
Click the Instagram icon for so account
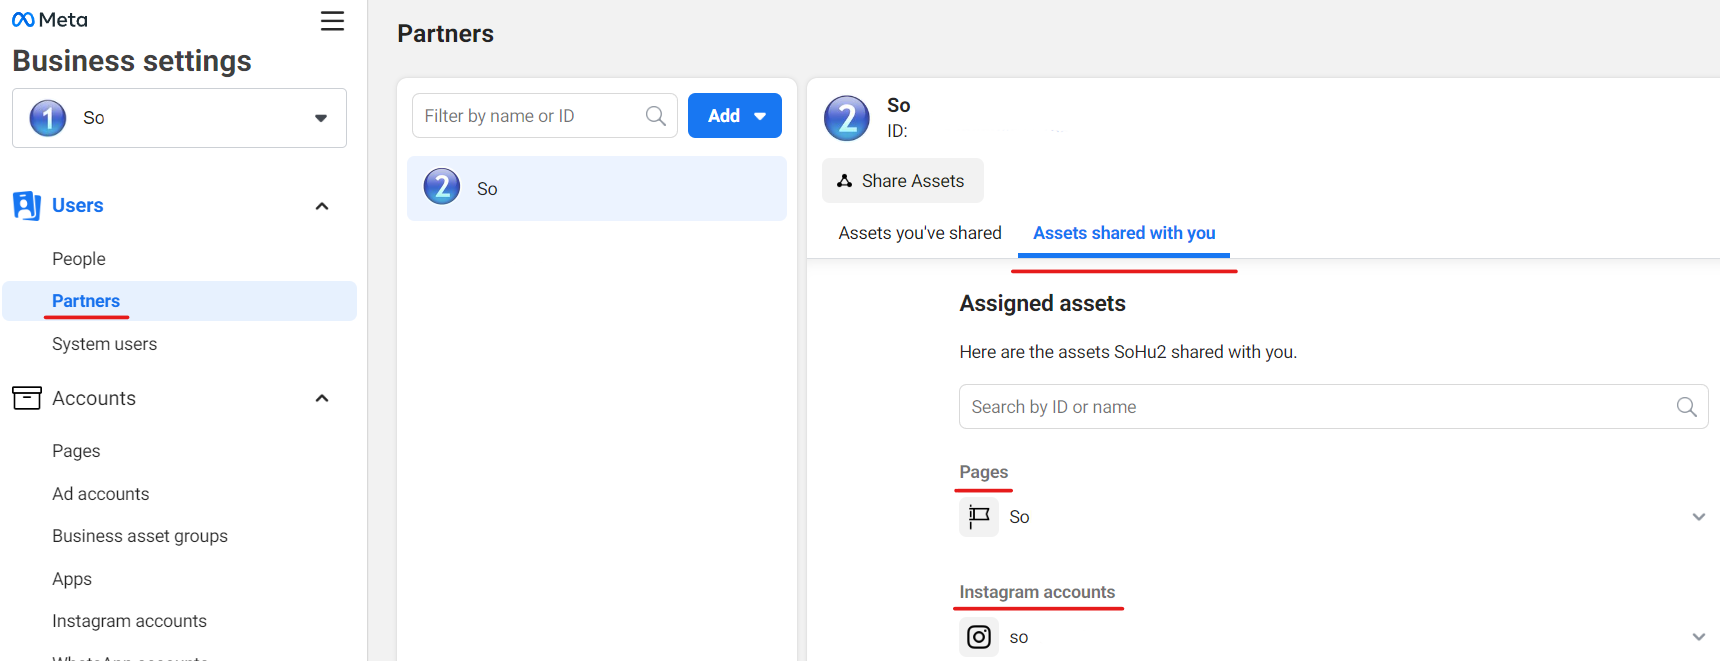pyautogui.click(x=979, y=637)
